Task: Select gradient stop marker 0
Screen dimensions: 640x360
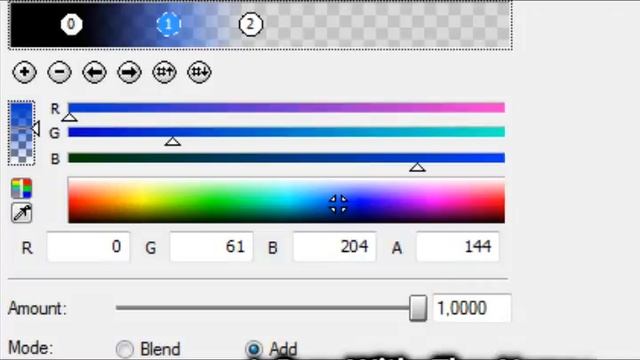Action: coord(71,24)
